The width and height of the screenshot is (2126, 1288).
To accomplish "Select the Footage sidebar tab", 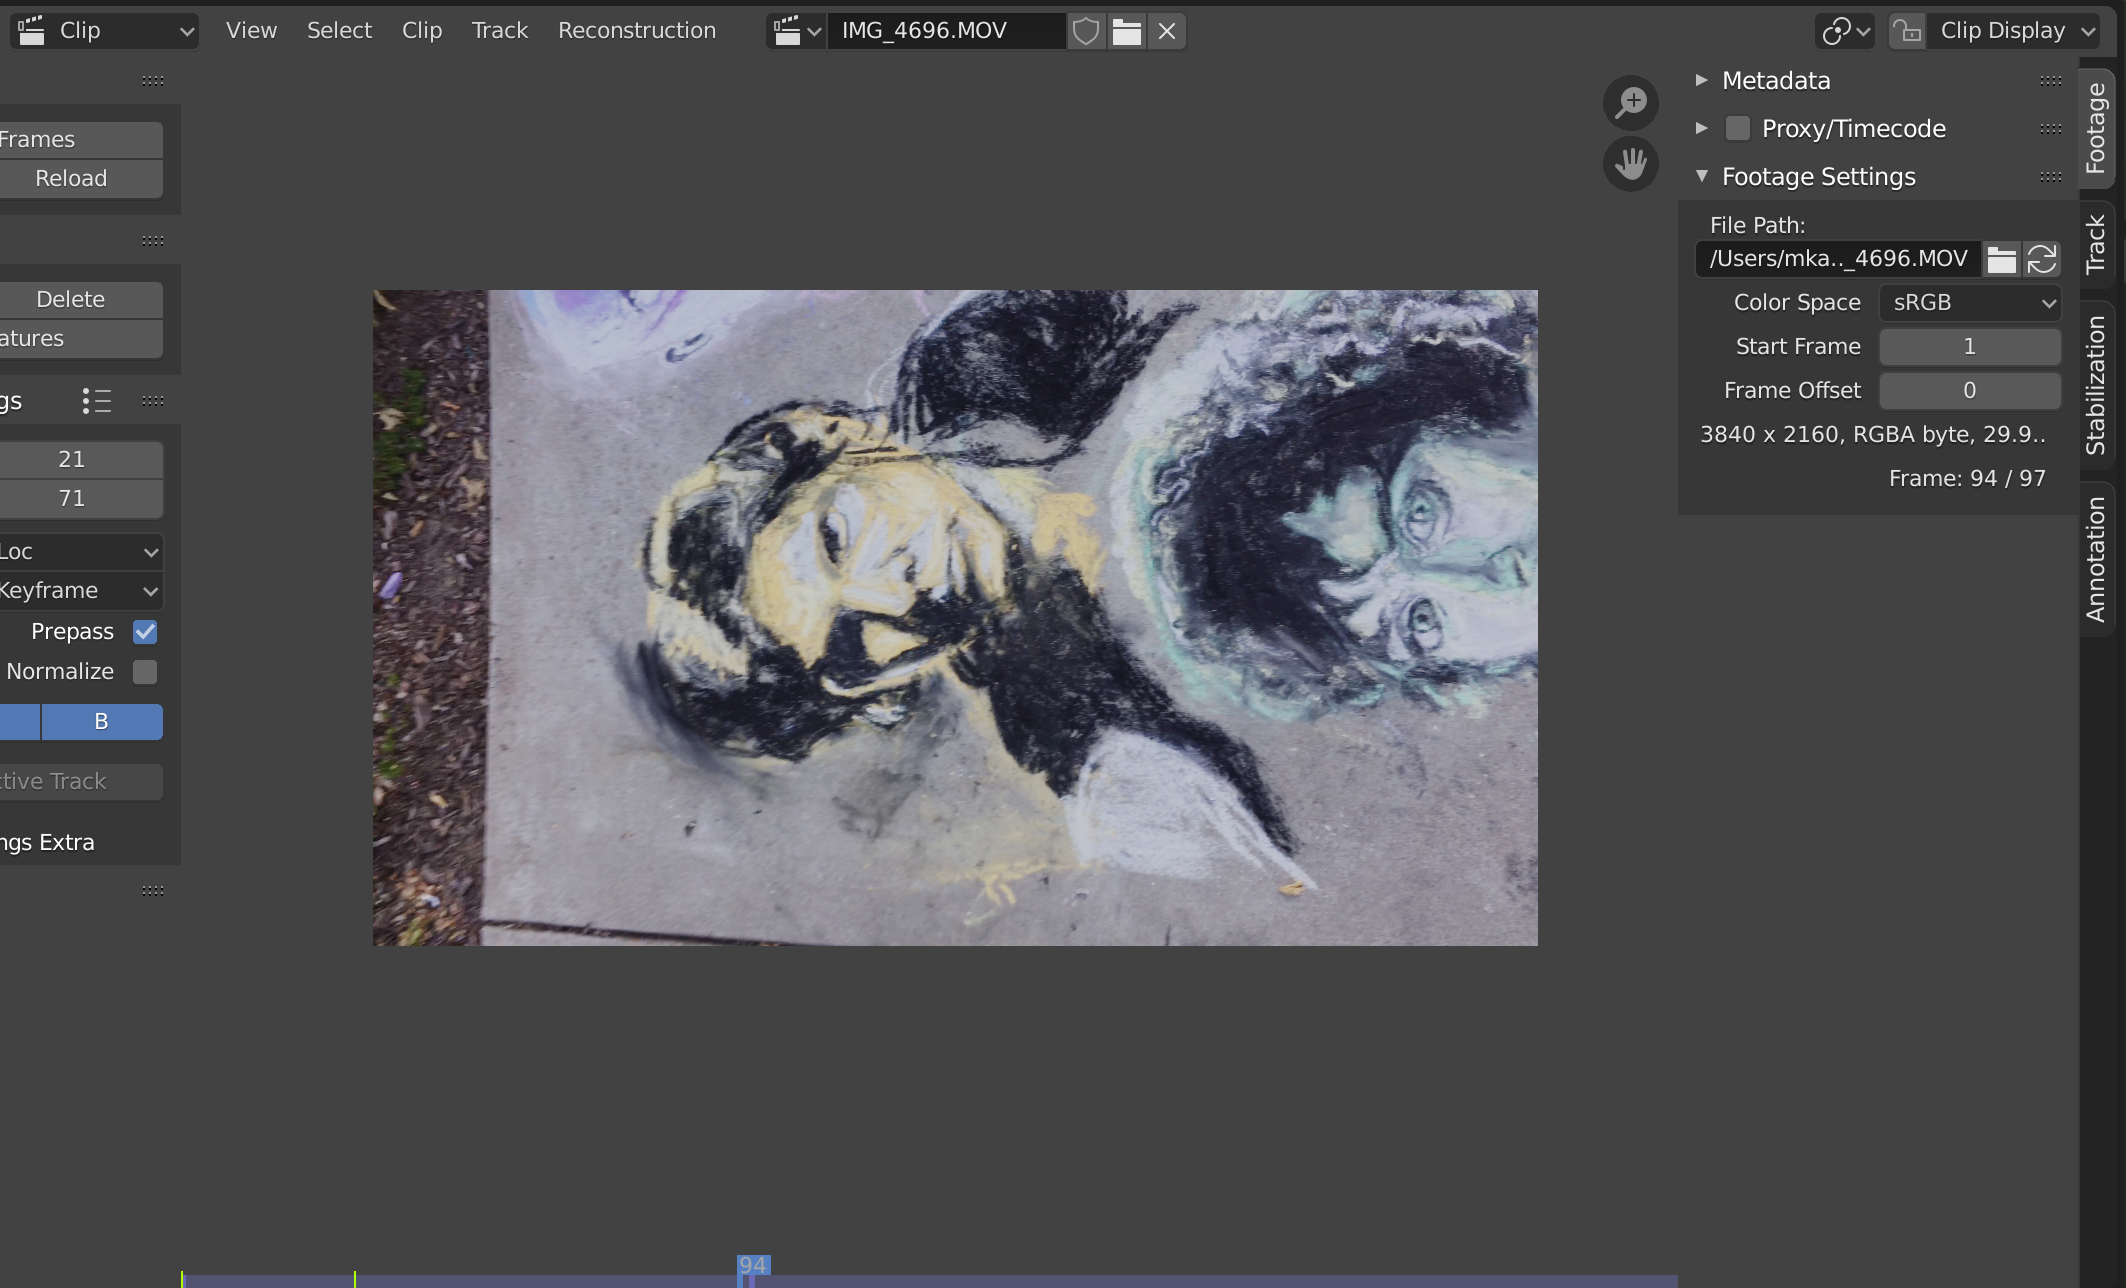I will pos(2097,128).
